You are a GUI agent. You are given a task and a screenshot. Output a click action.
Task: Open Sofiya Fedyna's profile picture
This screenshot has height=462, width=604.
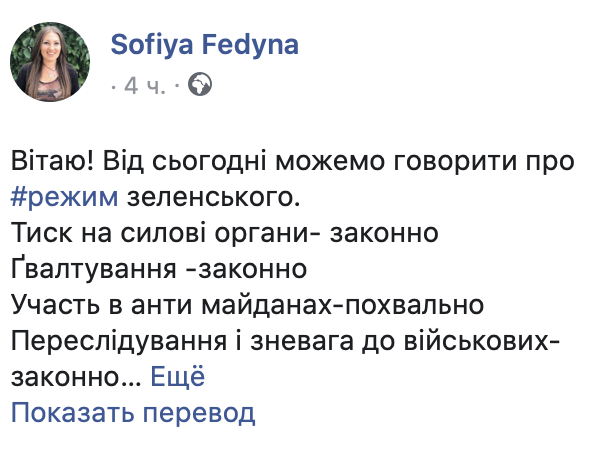(x=50, y=62)
